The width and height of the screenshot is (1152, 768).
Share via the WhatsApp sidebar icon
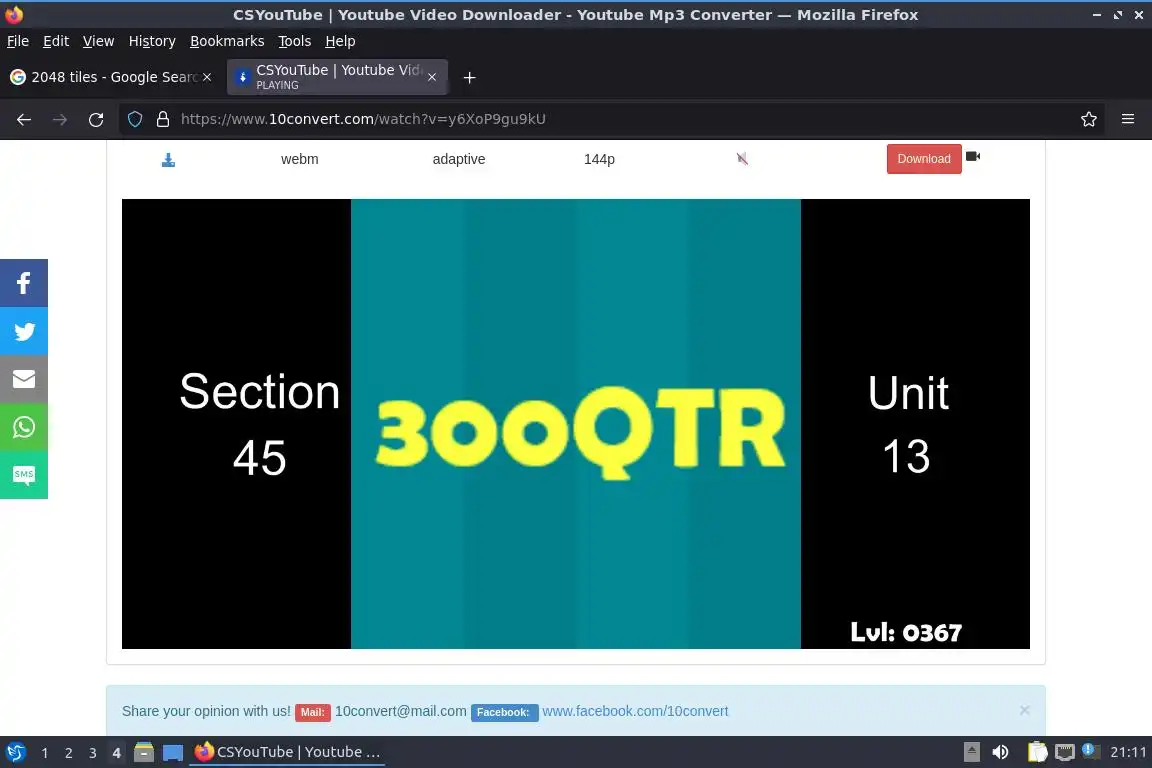pos(24,427)
